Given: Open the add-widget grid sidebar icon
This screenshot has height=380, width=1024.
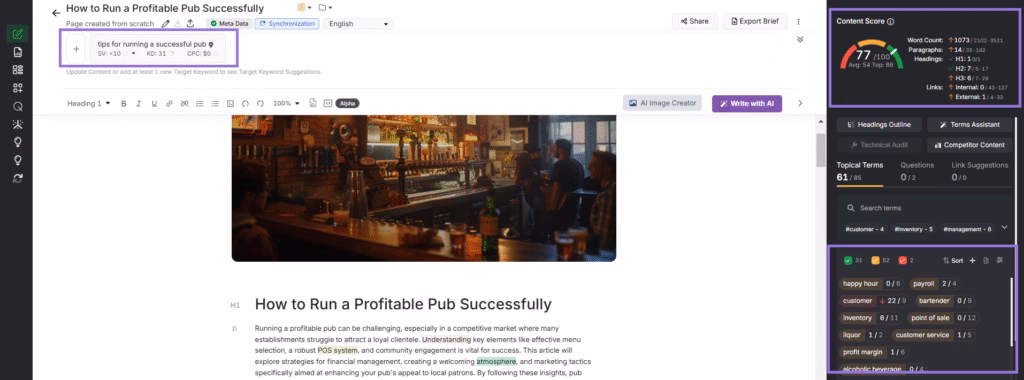Looking at the screenshot, I should pyautogui.click(x=18, y=87).
